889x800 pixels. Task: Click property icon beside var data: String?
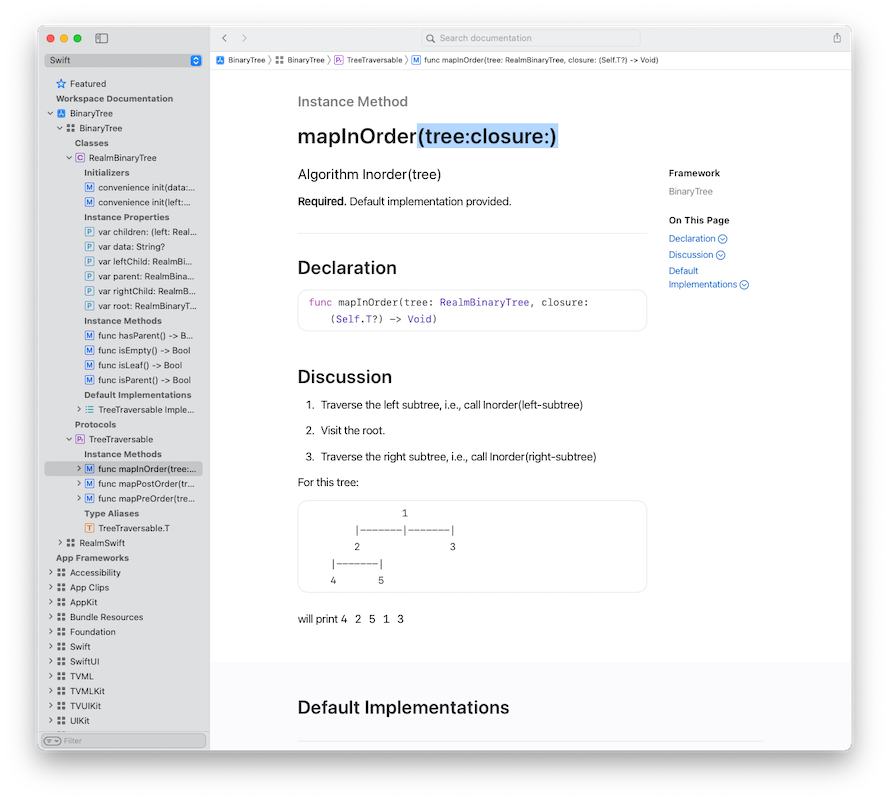click(x=90, y=247)
